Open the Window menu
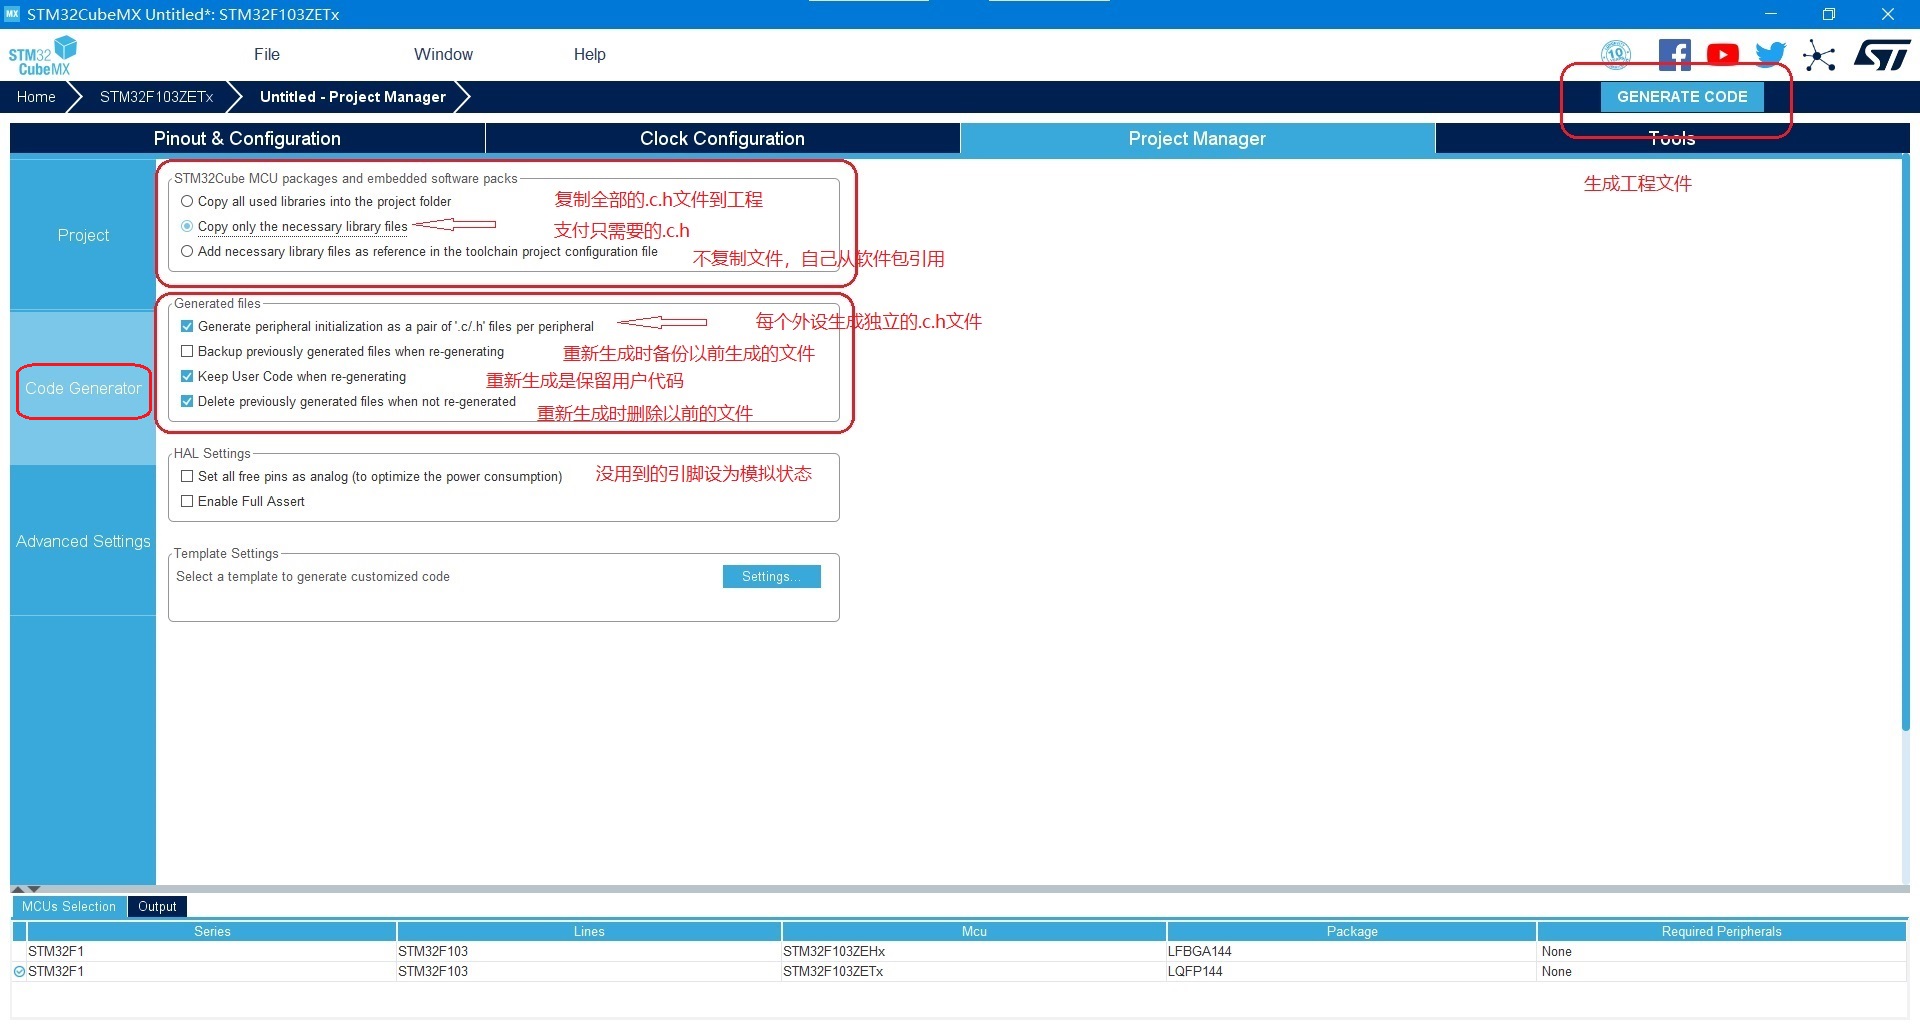The image size is (1920, 1030). (443, 54)
